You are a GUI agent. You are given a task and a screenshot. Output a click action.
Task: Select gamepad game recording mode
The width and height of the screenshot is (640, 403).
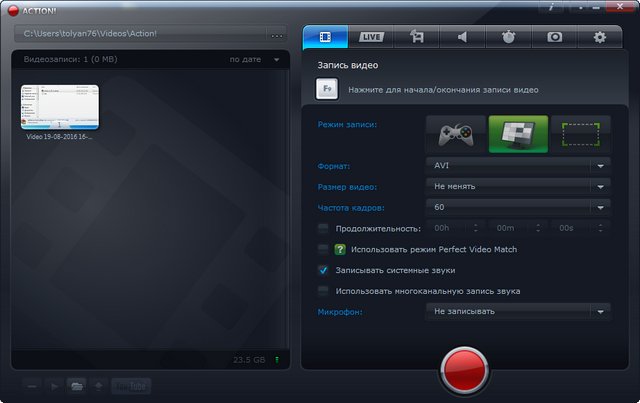[456, 133]
